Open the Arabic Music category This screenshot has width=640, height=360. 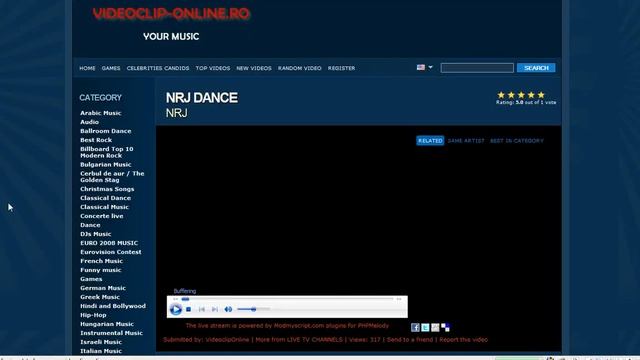point(101,113)
